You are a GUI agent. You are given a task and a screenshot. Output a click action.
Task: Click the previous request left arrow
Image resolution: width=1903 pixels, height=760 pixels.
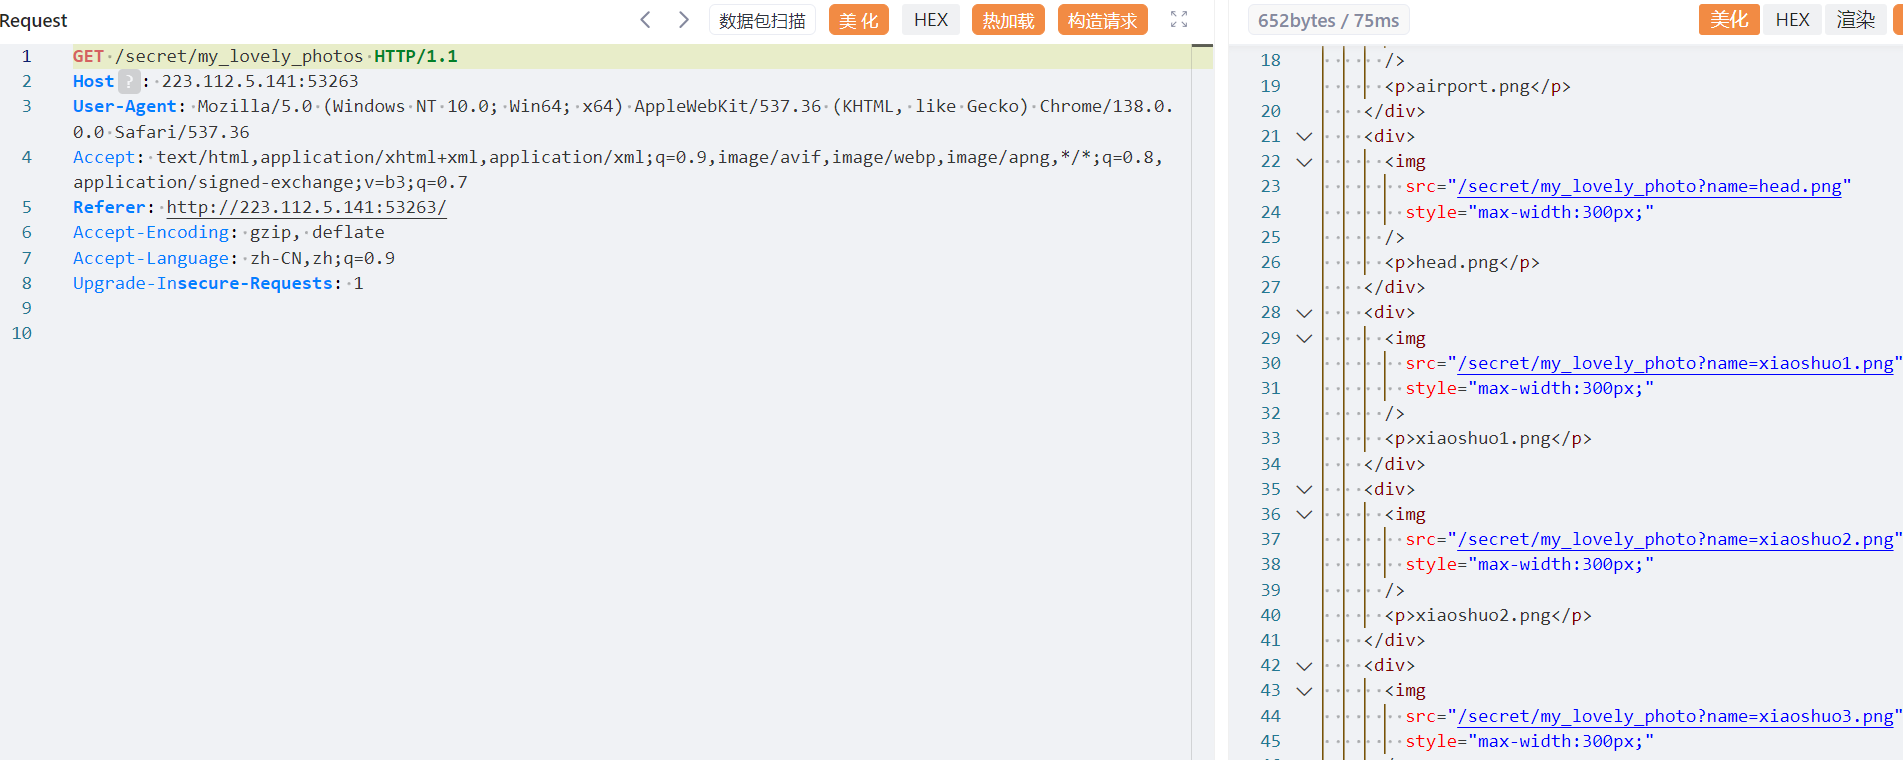(x=645, y=20)
